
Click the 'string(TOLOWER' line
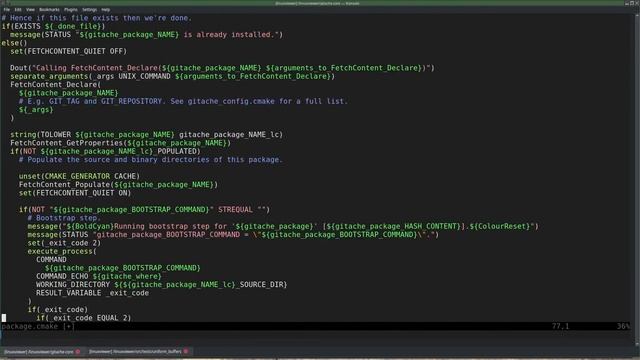click(147, 135)
